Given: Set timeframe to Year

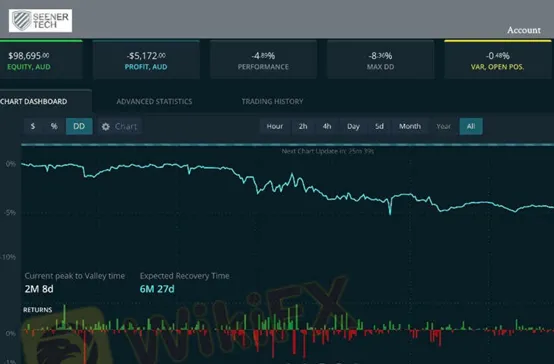Looking at the screenshot, I should click(x=443, y=126).
